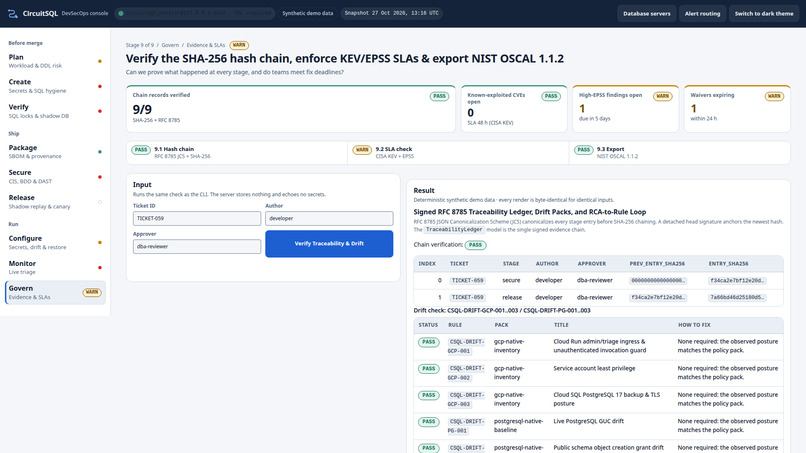This screenshot has width=806, height=453.
Task: Click rule code CSQL-DRIFT-GCP-001
Action: tap(466, 347)
